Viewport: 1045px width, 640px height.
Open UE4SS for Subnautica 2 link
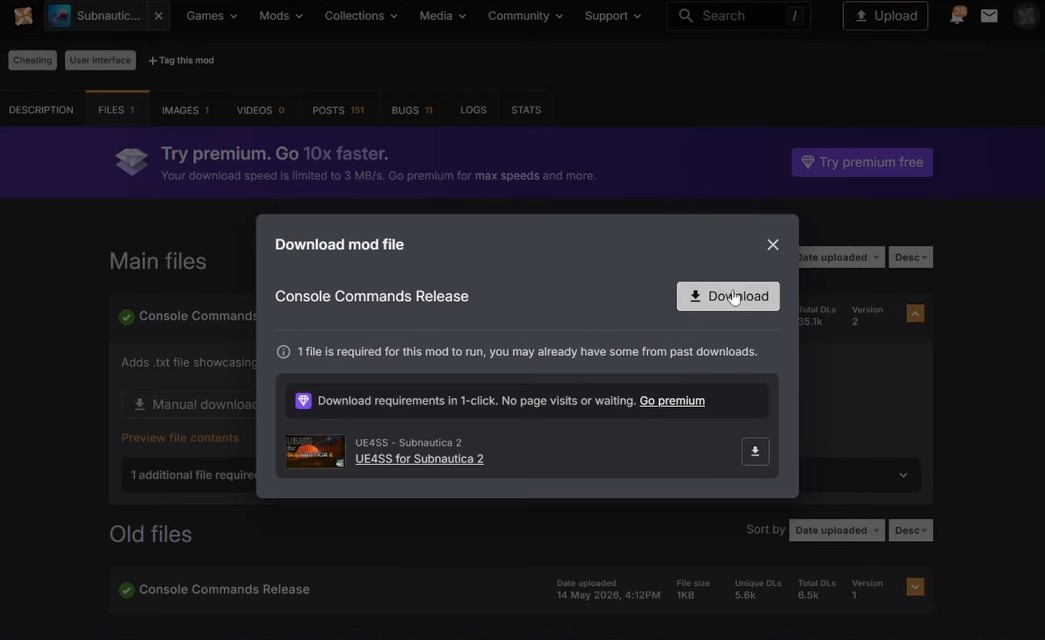(419, 459)
